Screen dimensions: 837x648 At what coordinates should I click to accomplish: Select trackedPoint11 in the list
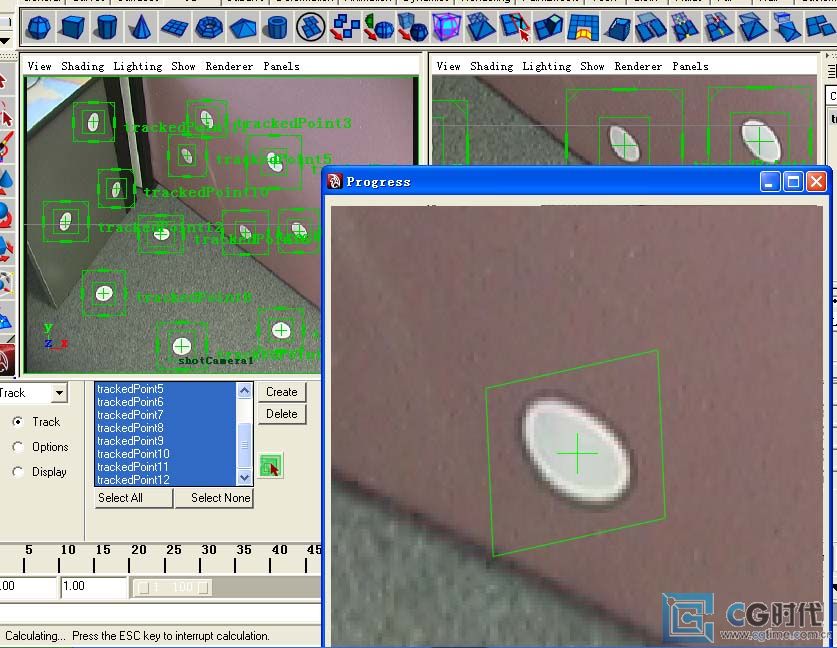click(x=165, y=467)
